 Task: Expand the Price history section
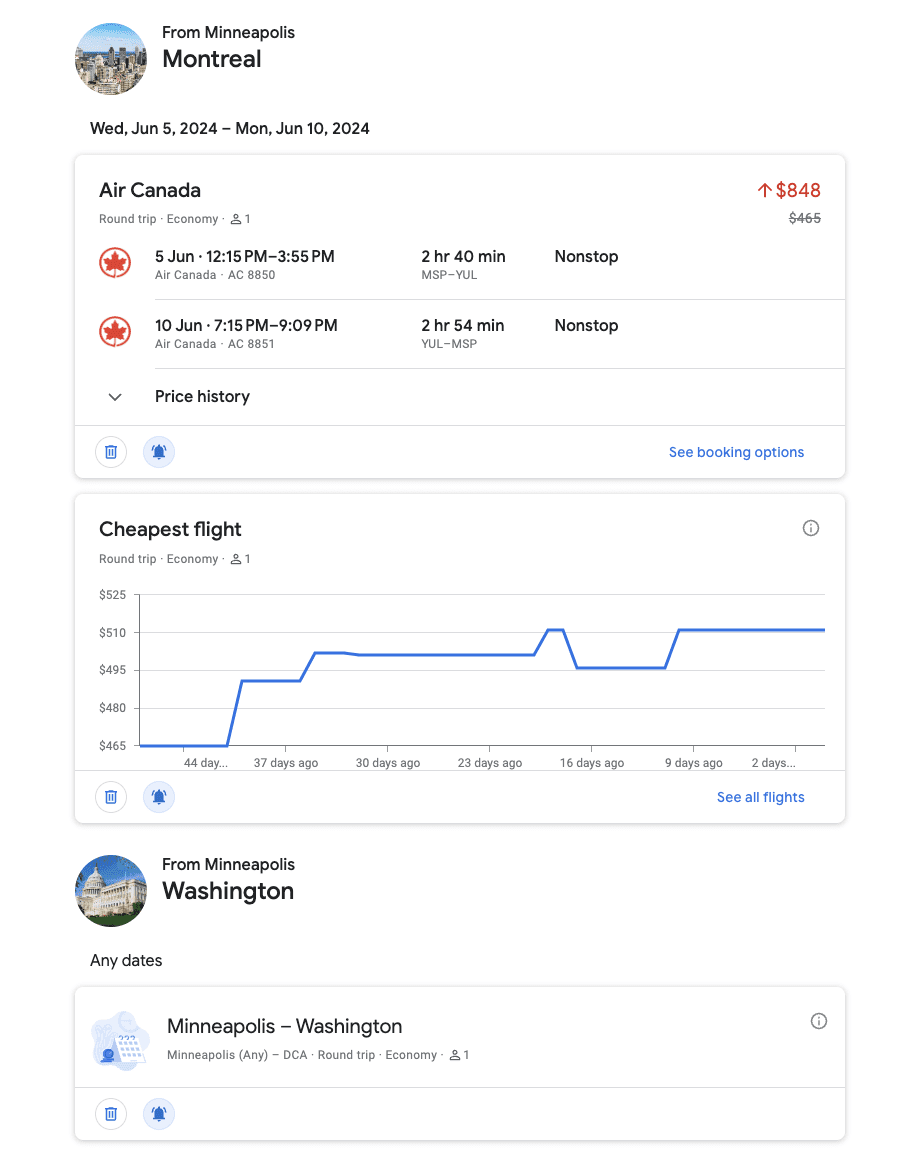tap(114, 397)
